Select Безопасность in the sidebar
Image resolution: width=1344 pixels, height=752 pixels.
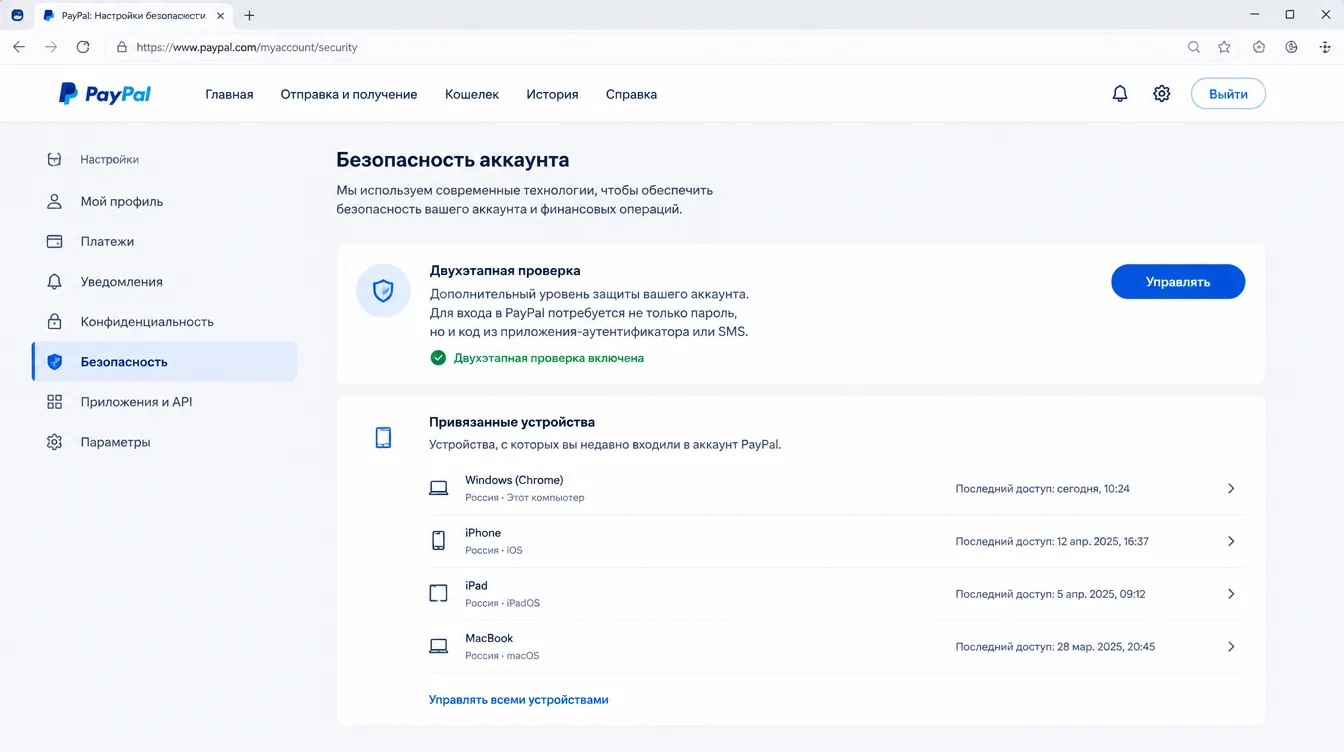coord(165,362)
